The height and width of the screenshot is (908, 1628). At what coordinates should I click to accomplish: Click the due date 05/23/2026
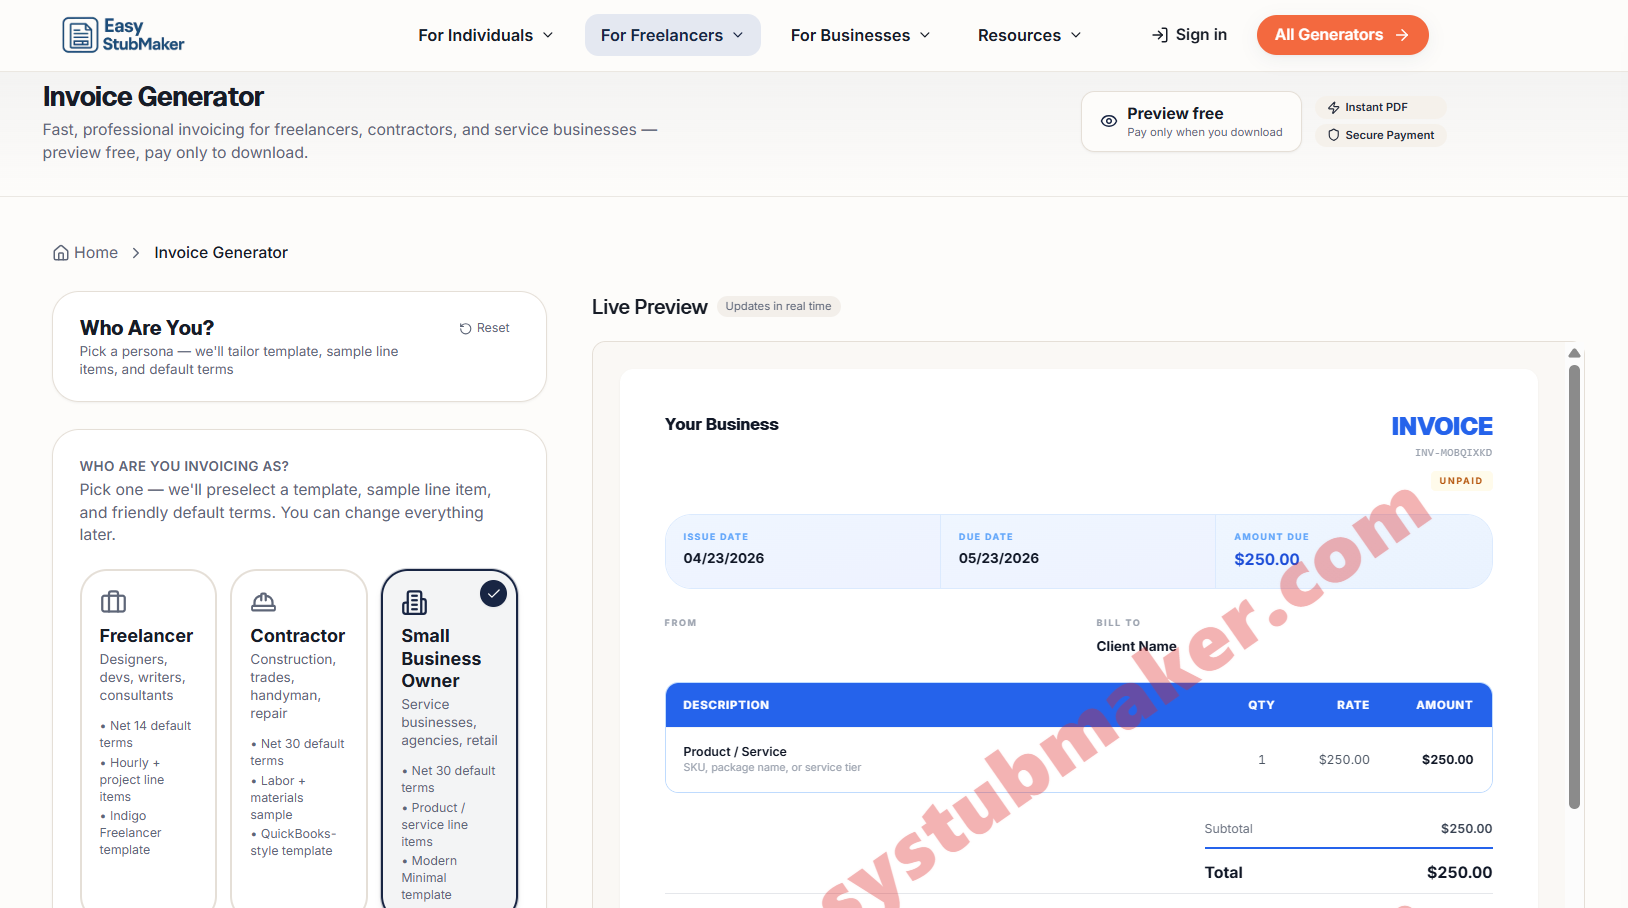click(x=998, y=558)
